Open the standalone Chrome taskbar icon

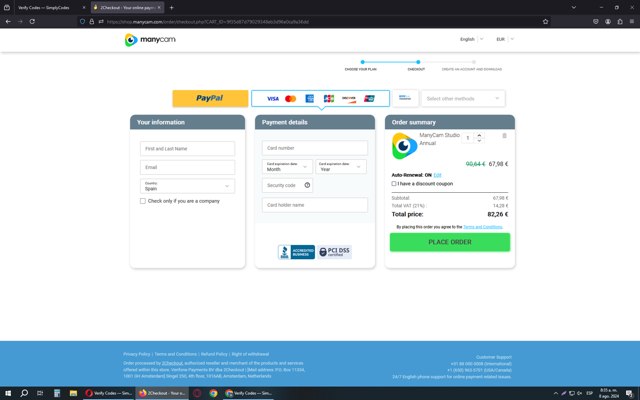tap(213, 393)
